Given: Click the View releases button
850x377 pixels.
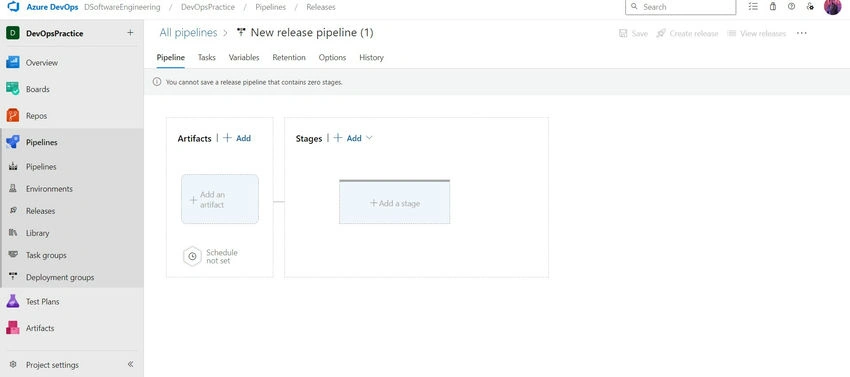Looking at the screenshot, I should click(x=756, y=34).
